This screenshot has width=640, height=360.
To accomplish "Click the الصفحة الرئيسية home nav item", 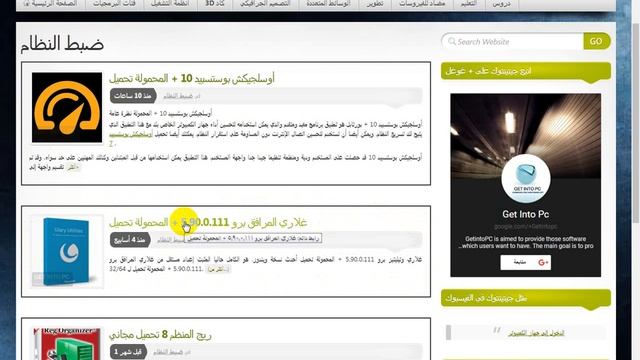I will click(x=51, y=4).
